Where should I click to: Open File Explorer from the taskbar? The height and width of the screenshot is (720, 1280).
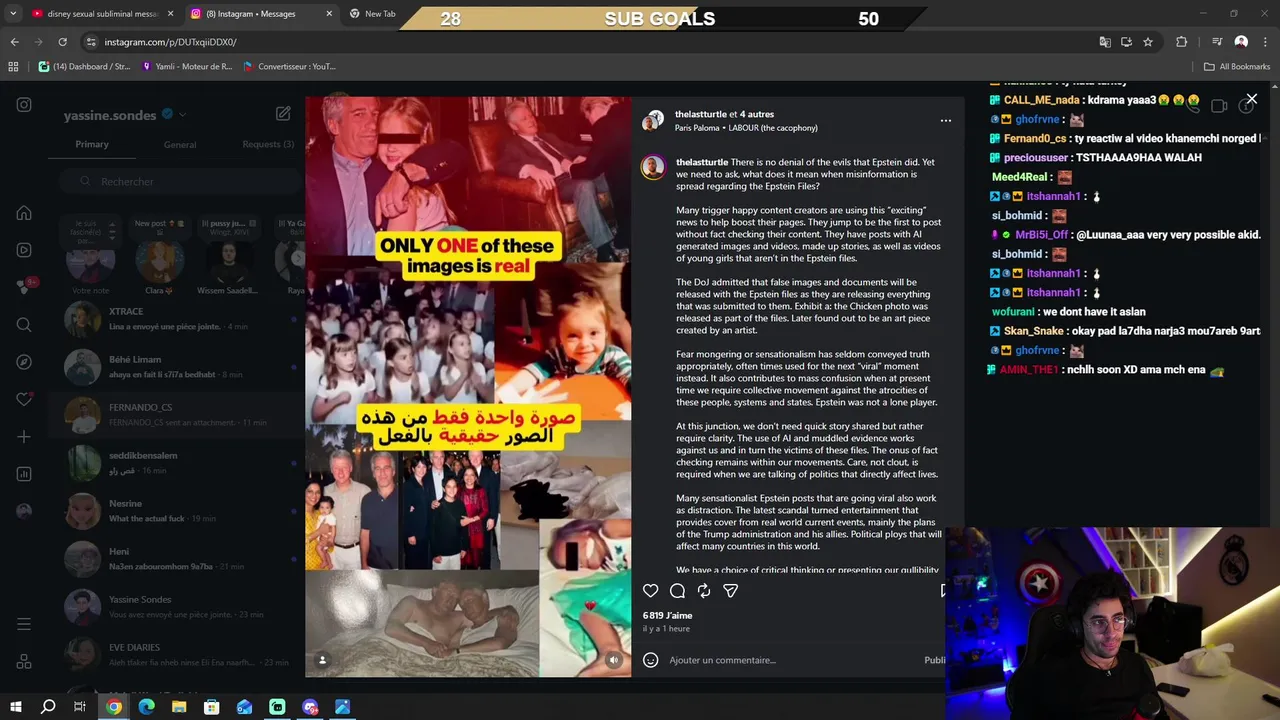point(179,707)
